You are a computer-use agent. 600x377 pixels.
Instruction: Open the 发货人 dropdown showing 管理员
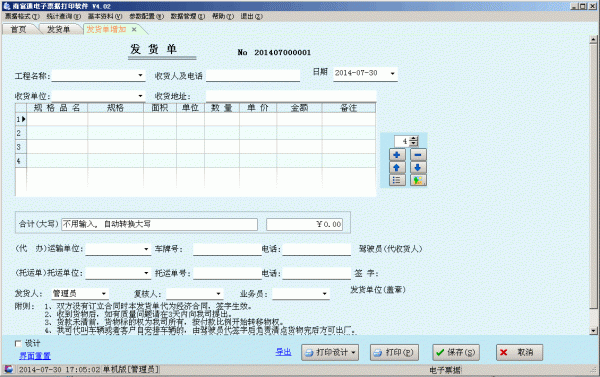point(104,294)
